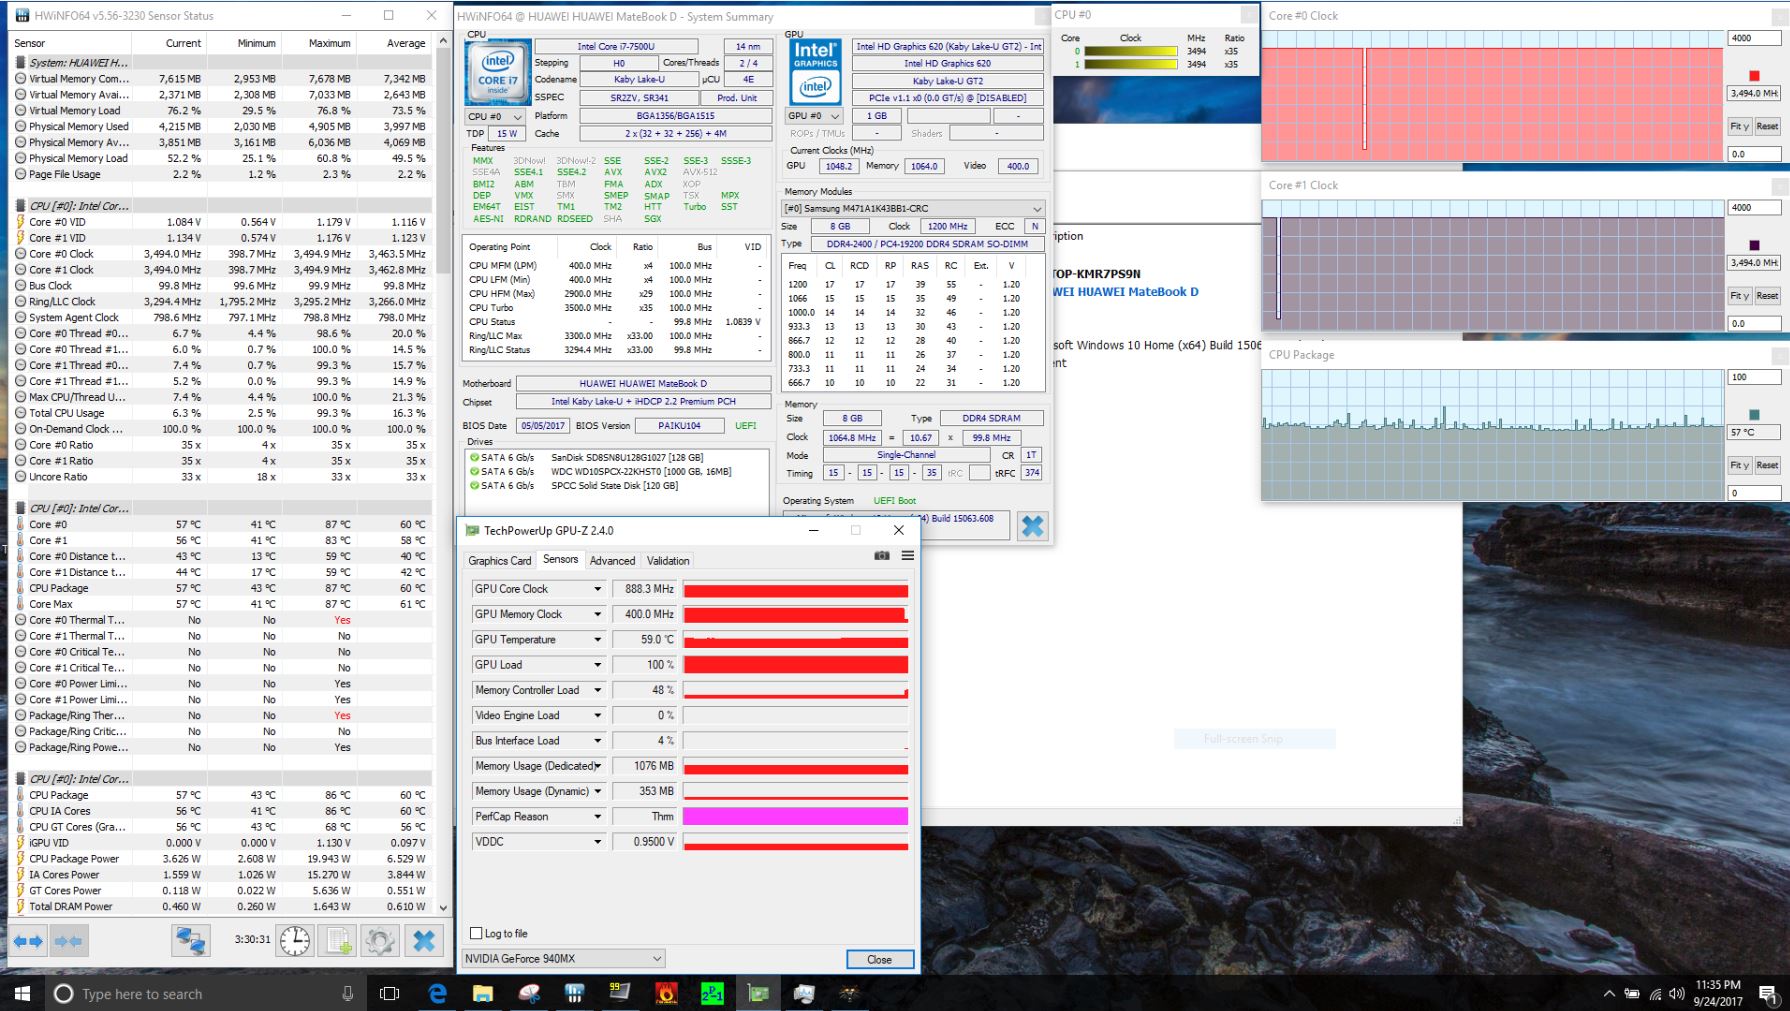
Task: Open the Samsung memory module dropdown
Action: [x=912, y=208]
